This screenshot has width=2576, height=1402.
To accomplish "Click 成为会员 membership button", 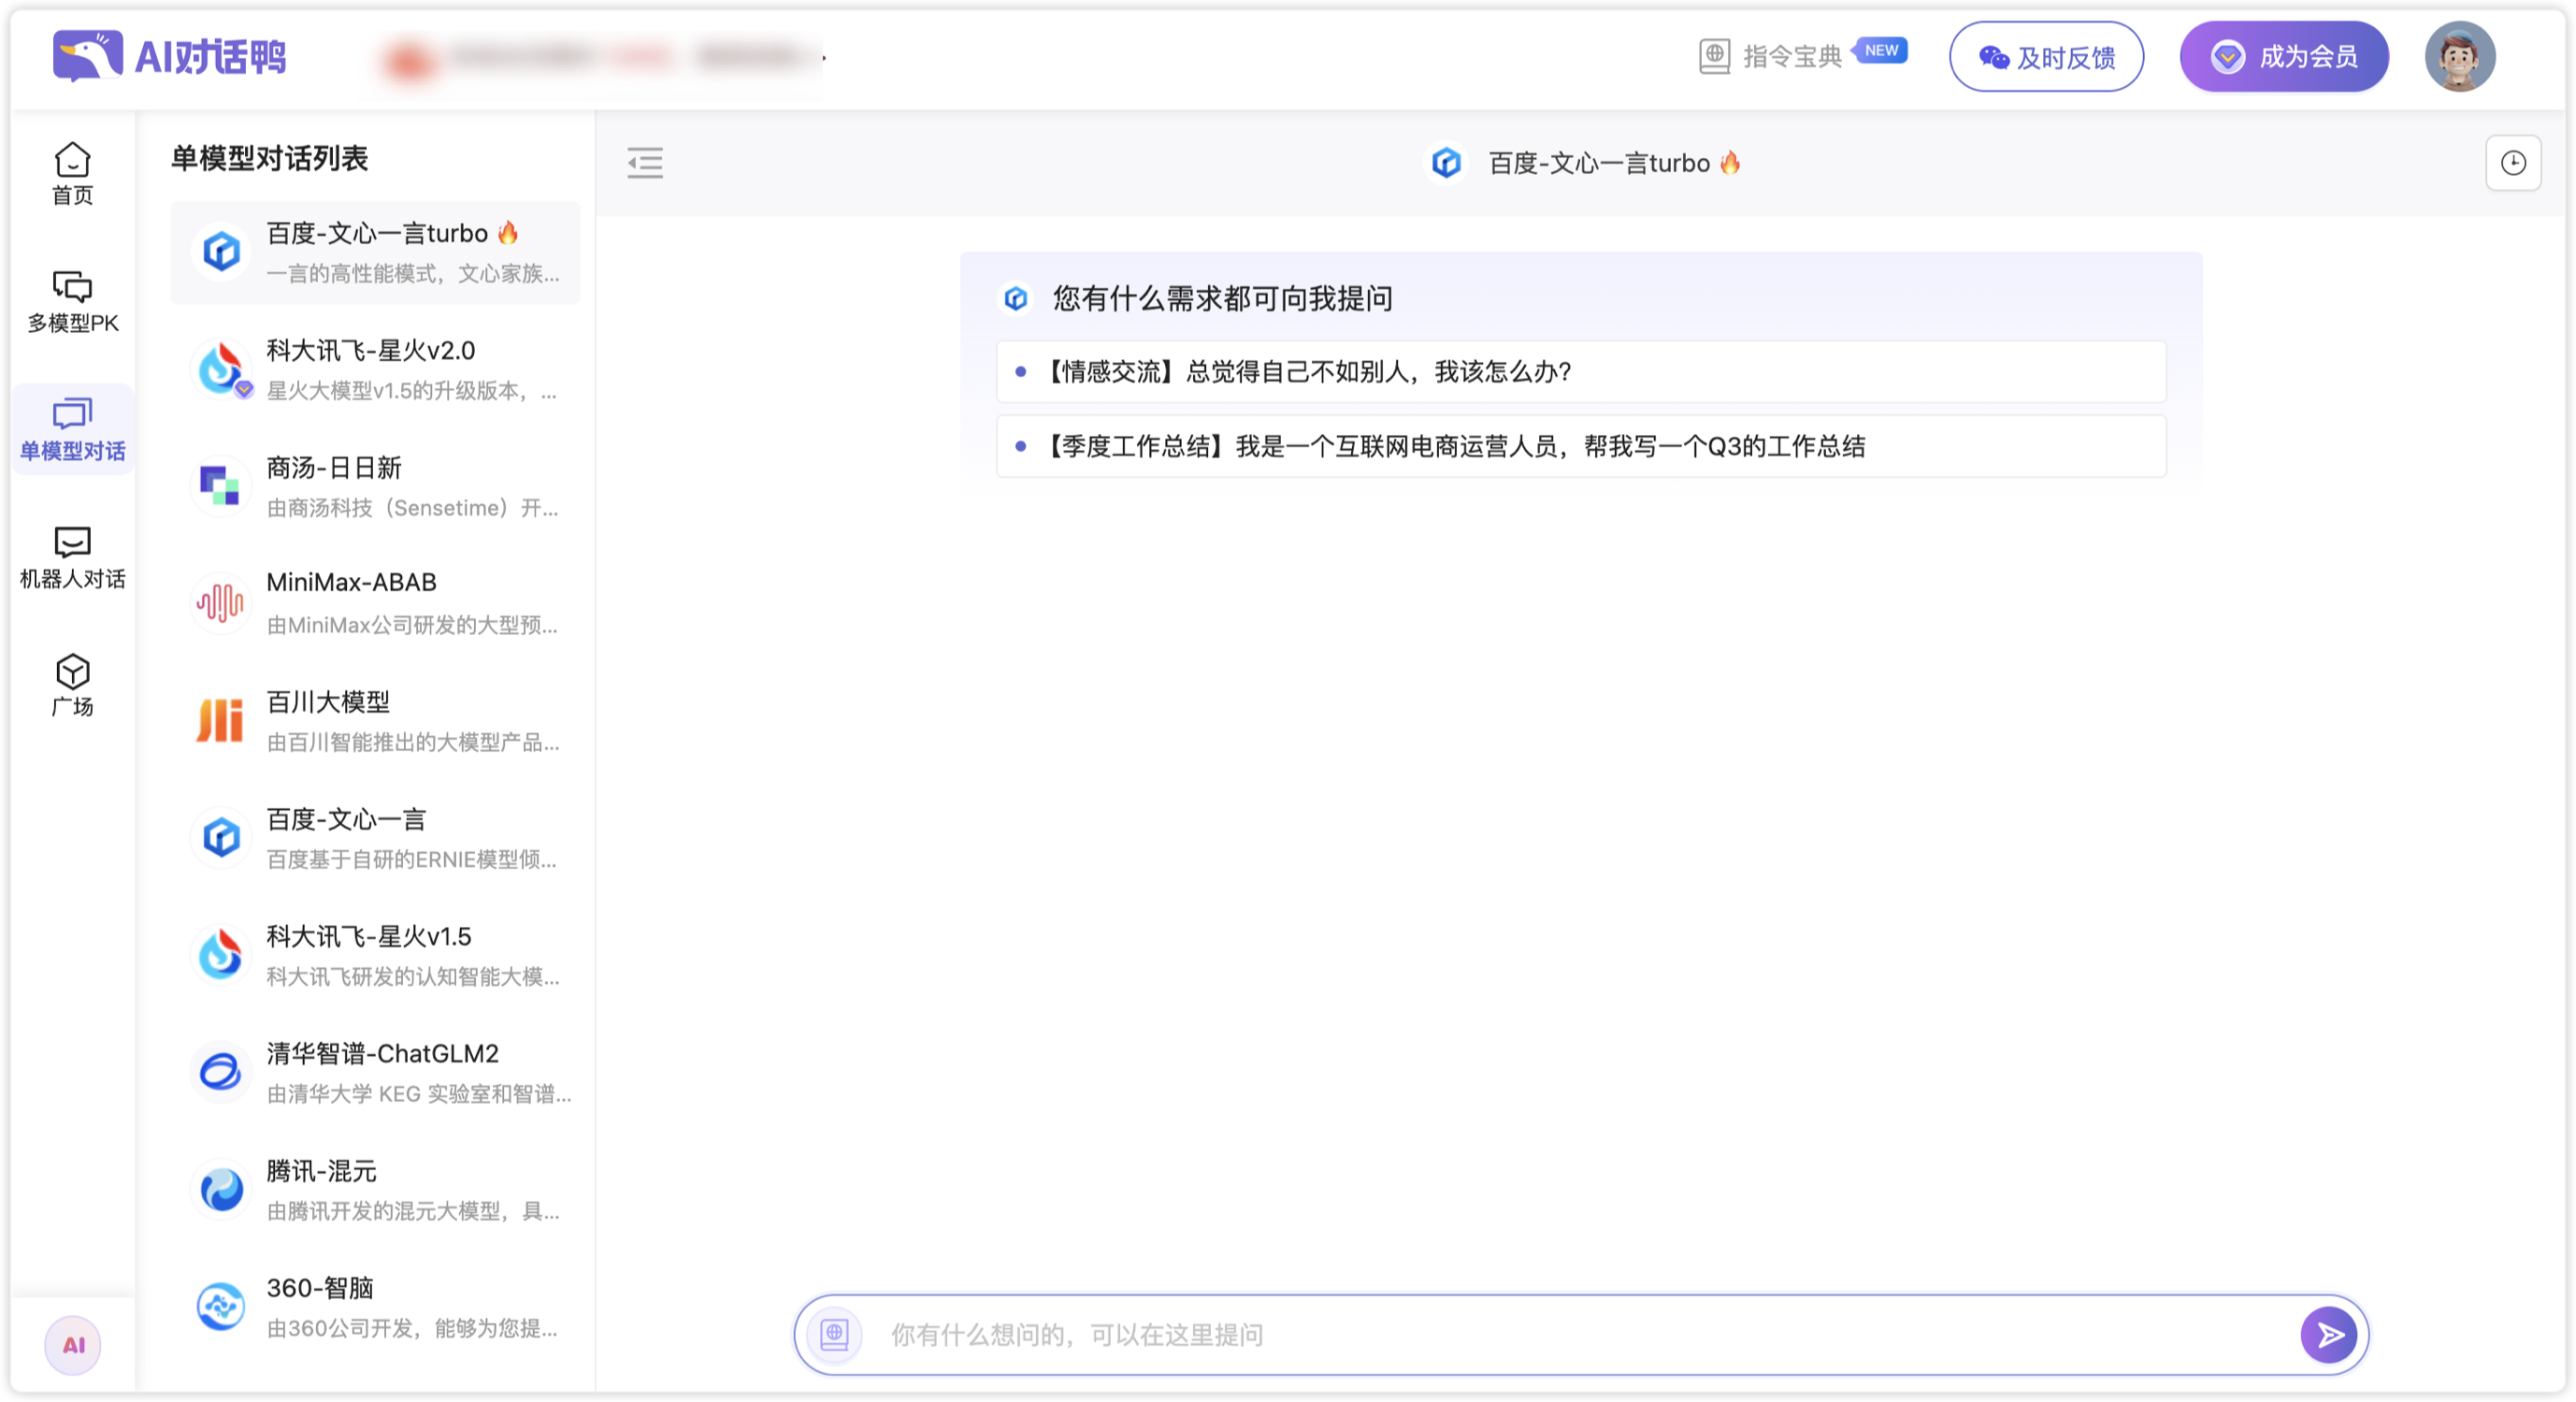I will point(2284,57).
